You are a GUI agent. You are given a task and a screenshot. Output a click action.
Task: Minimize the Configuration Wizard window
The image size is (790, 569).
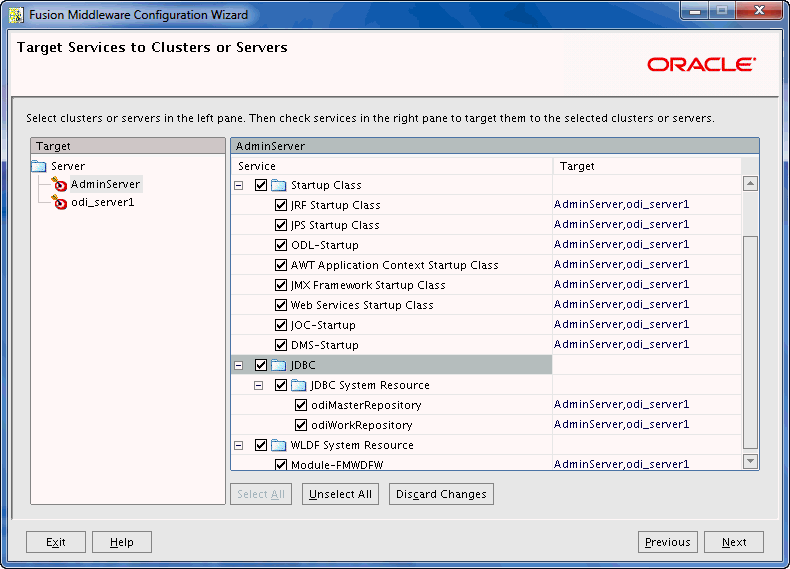(695, 11)
